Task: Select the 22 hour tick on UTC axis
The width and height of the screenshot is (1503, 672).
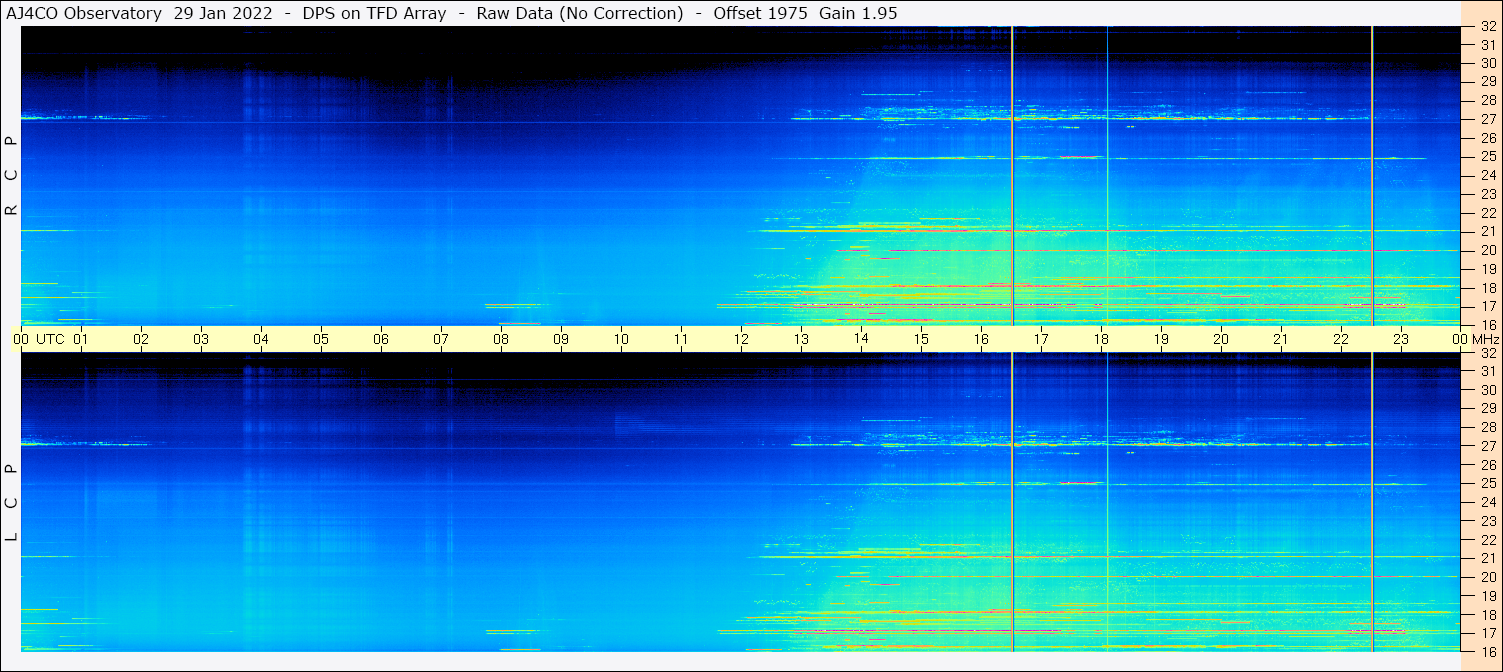Action: tap(1341, 339)
